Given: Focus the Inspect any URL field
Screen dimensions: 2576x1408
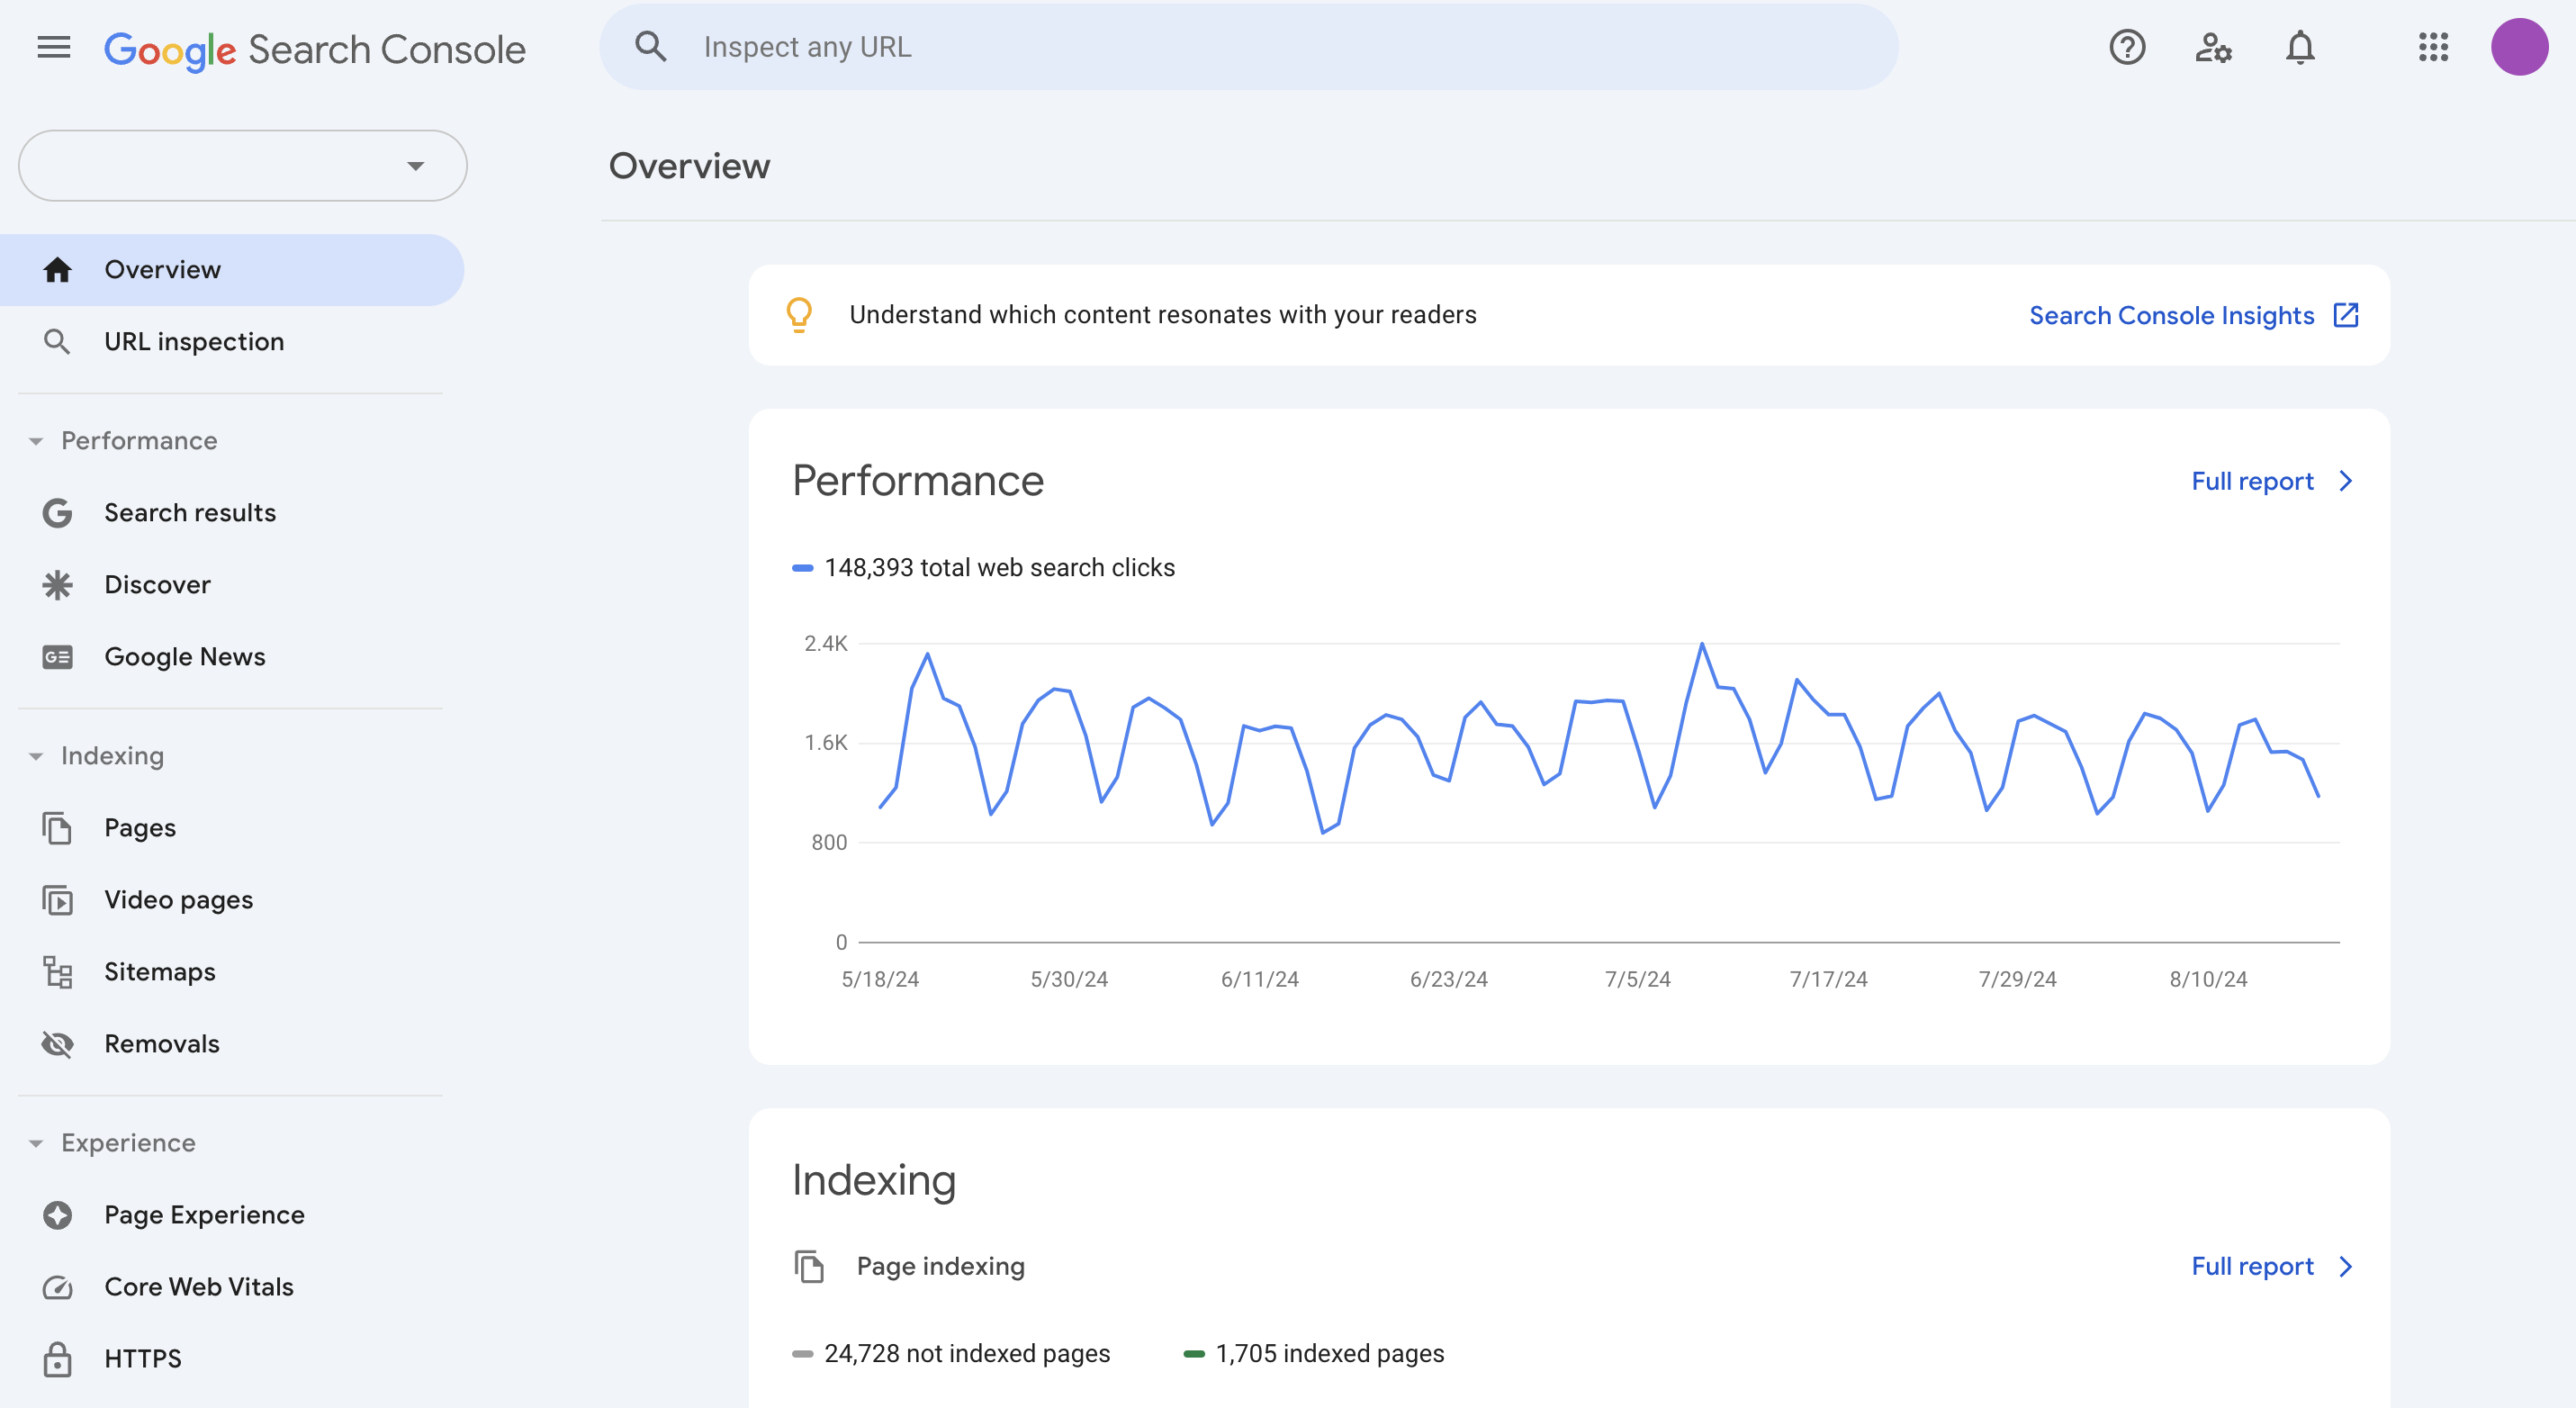Looking at the screenshot, I should click(1249, 47).
